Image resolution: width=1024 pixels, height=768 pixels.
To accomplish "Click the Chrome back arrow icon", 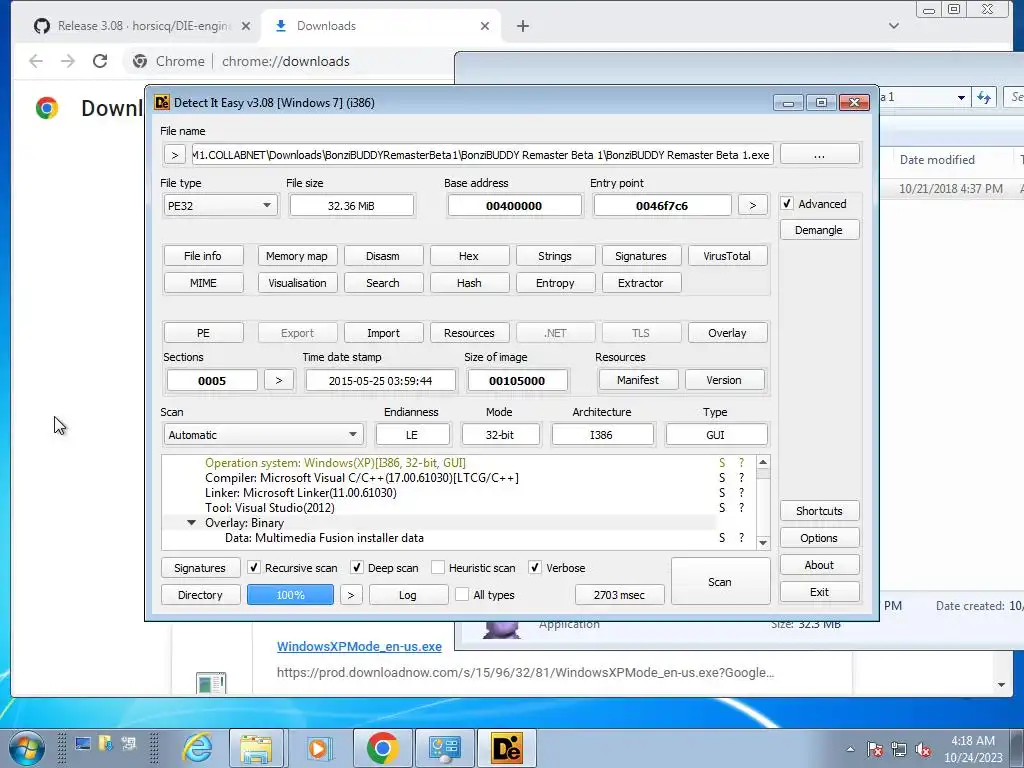I will pyautogui.click(x=36, y=61).
